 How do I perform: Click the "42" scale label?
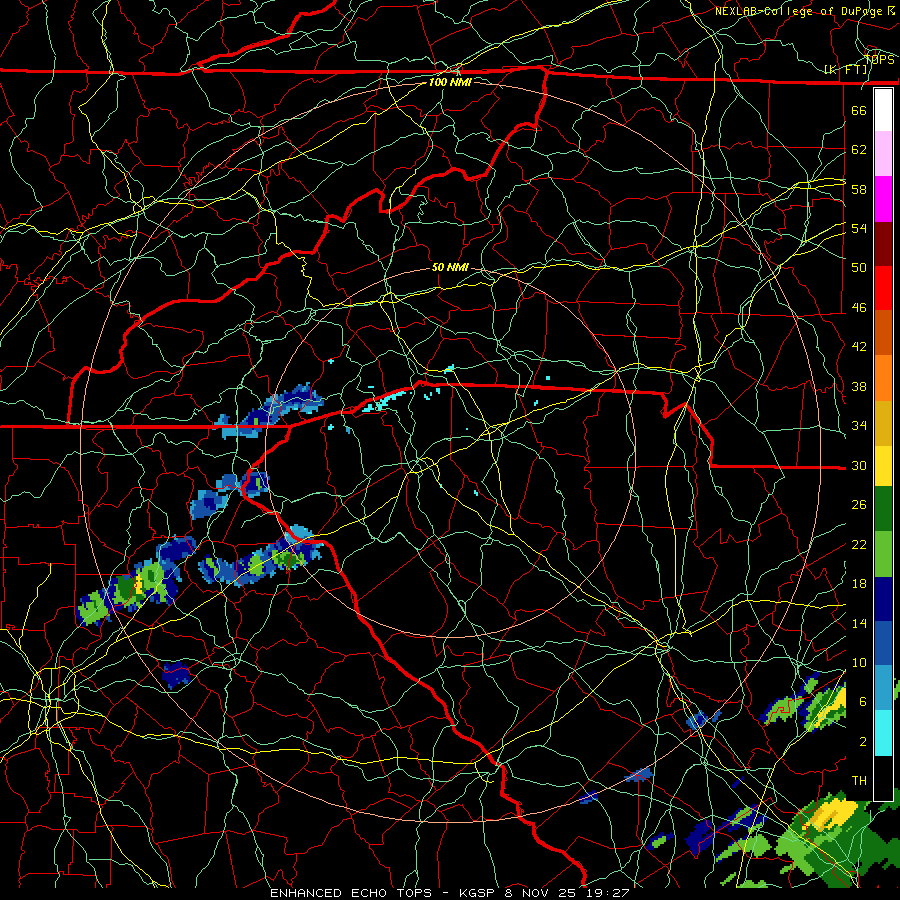859,347
